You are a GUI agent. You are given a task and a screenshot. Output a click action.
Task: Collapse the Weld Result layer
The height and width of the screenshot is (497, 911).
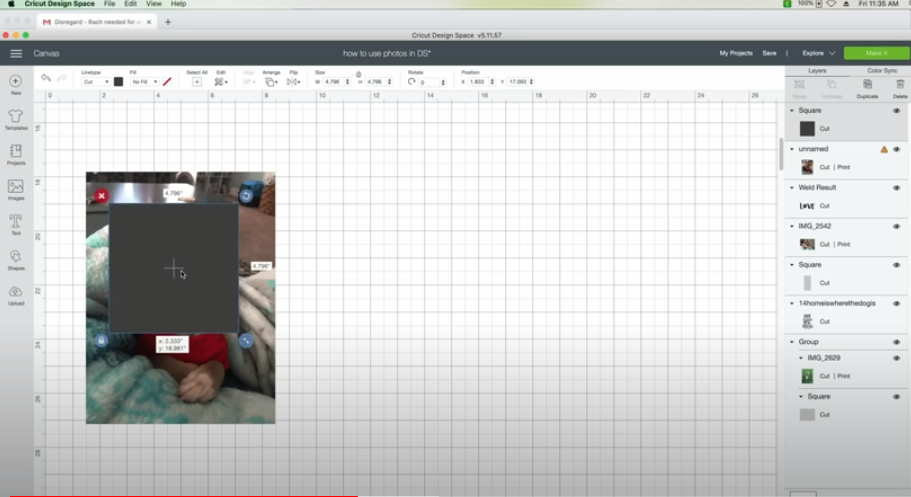[x=792, y=187]
